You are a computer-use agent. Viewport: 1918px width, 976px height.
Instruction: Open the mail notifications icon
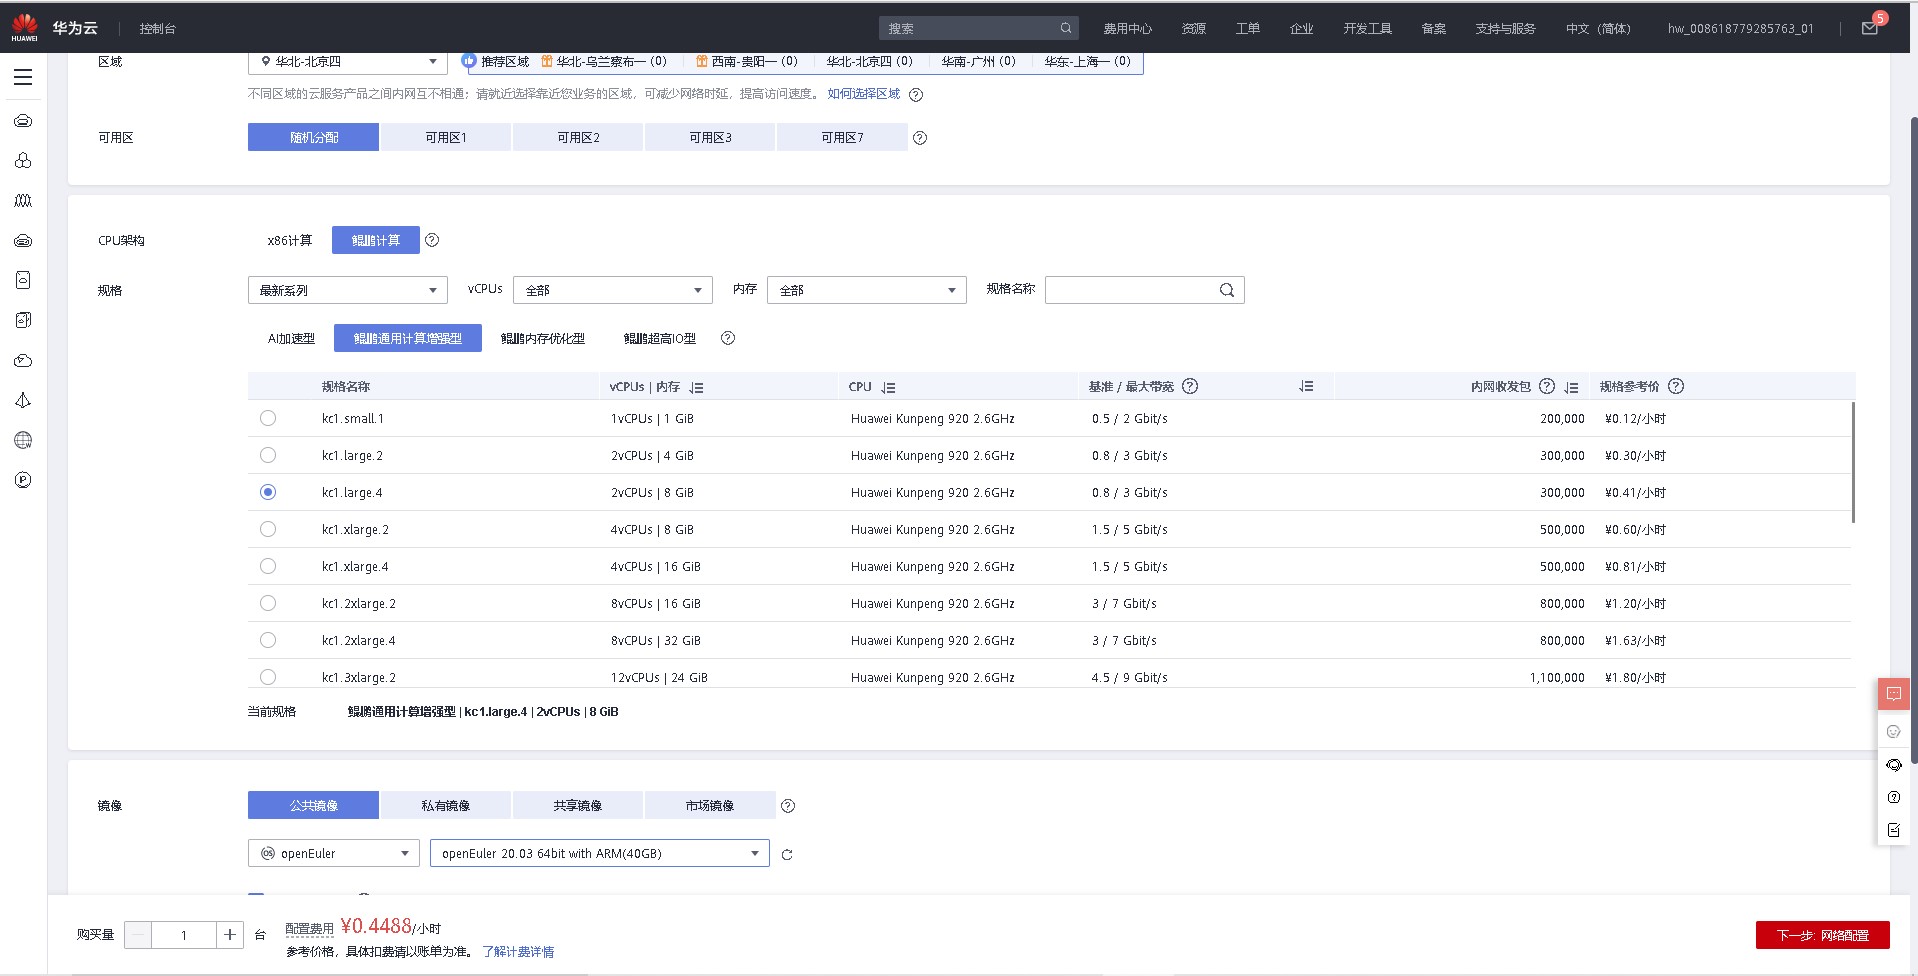click(1869, 28)
